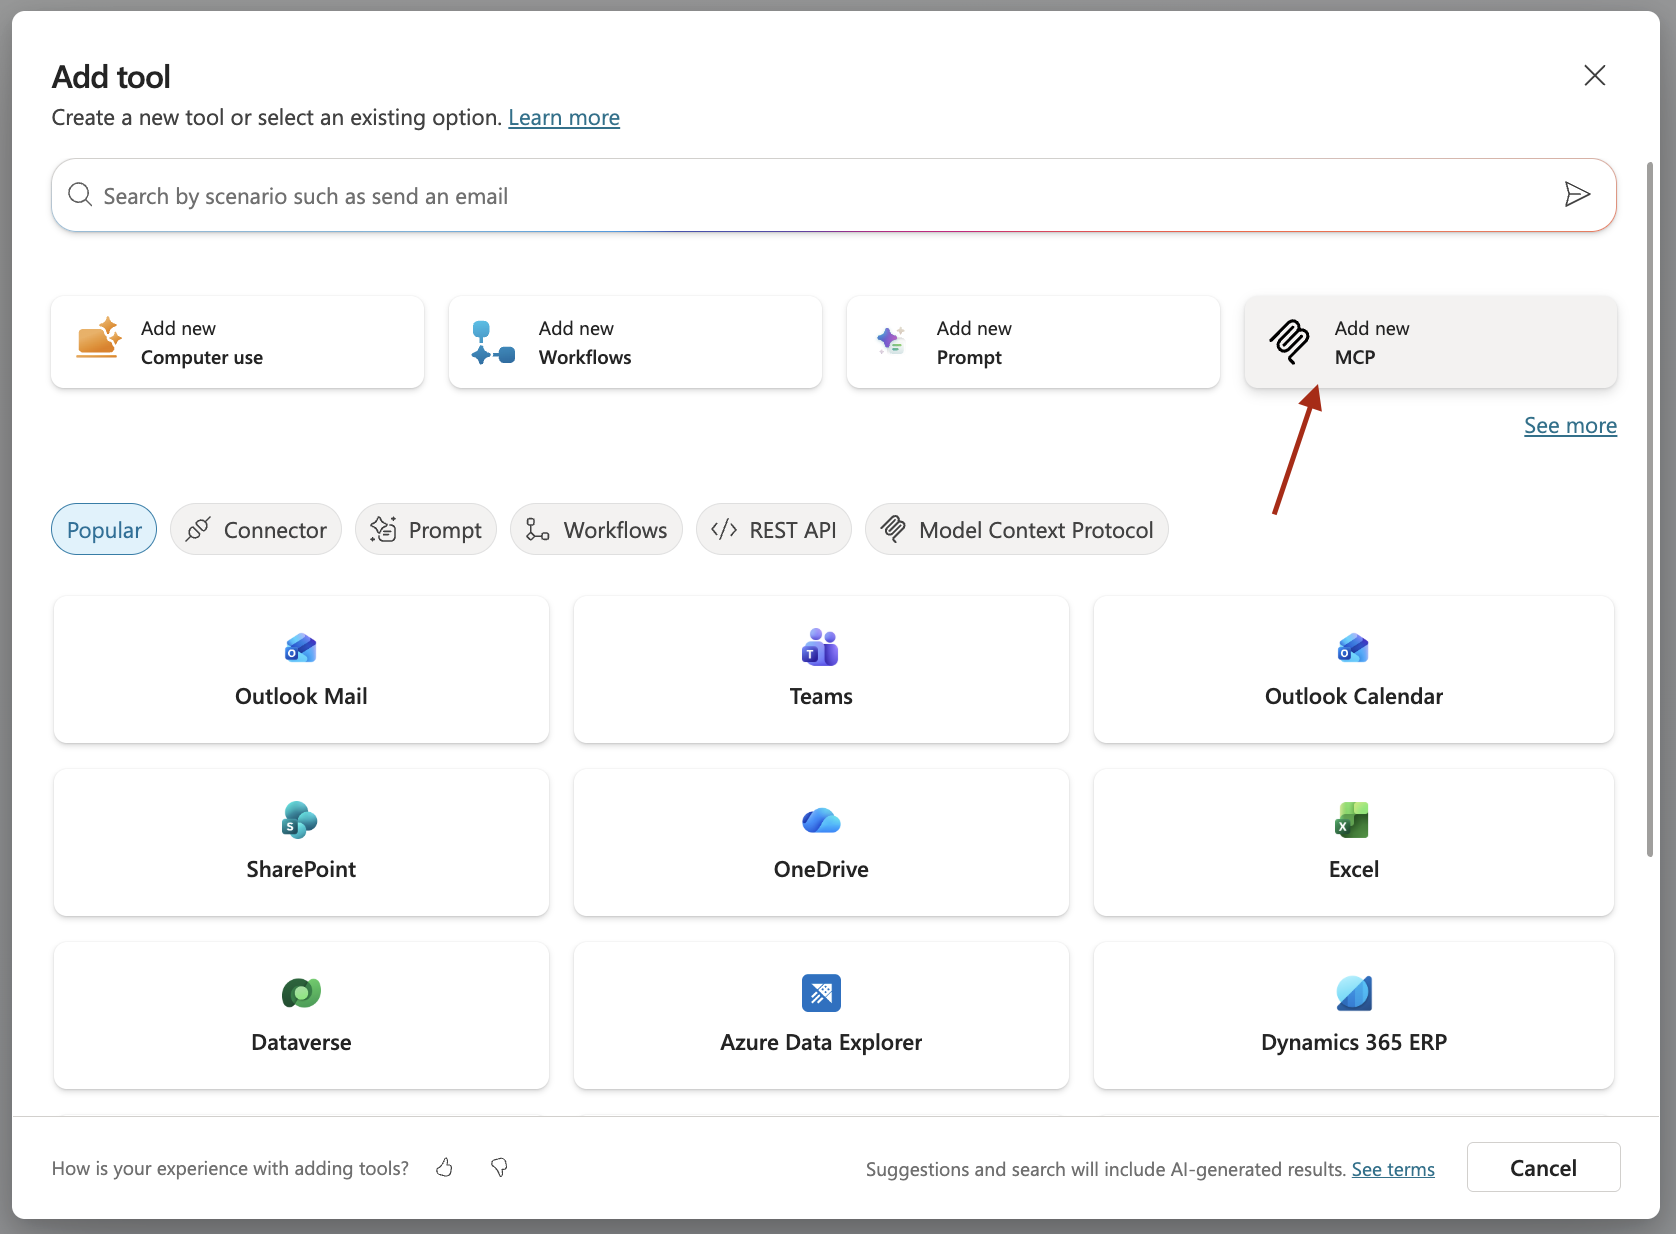Select the Model Context Protocol filter
This screenshot has height=1234, width=1676.
pos(1017,529)
